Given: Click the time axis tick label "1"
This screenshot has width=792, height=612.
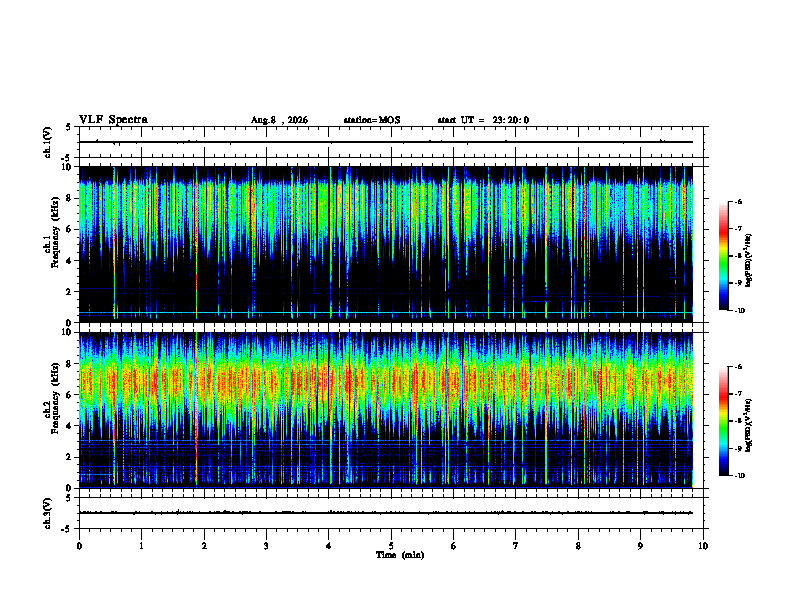Looking at the screenshot, I should (141, 546).
